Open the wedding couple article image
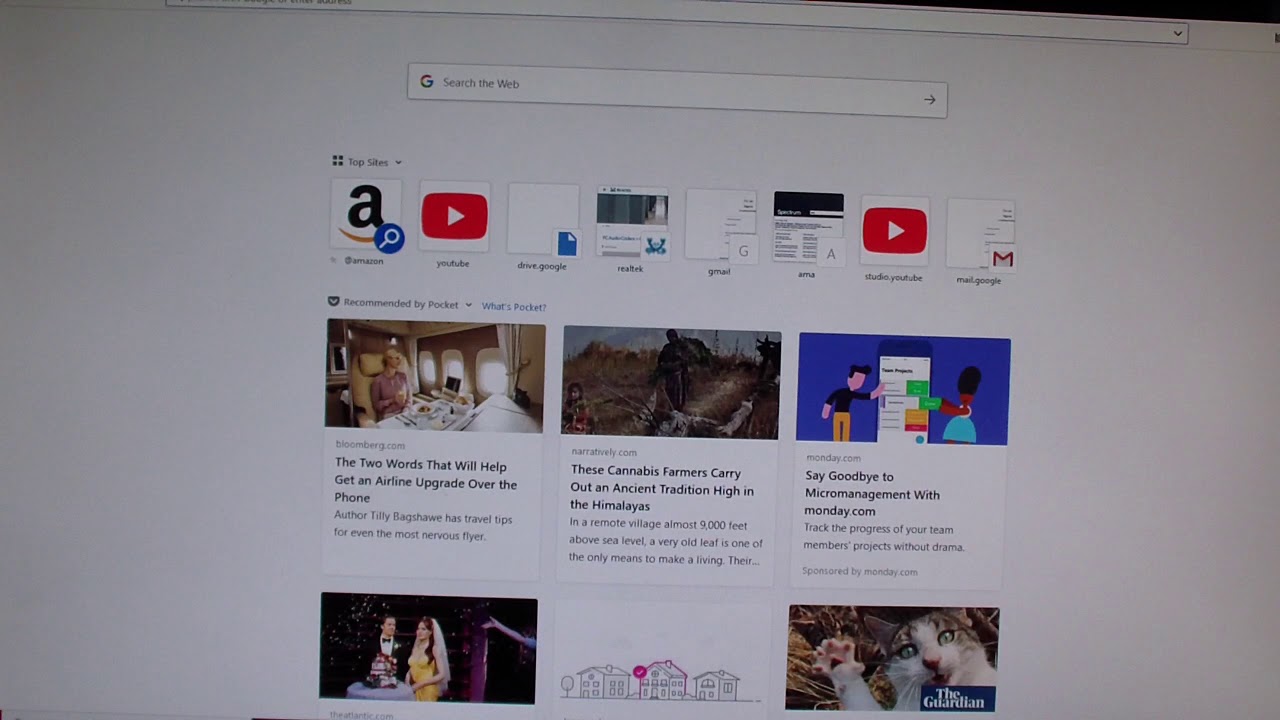Image resolution: width=1280 pixels, height=720 pixels. 428,648
